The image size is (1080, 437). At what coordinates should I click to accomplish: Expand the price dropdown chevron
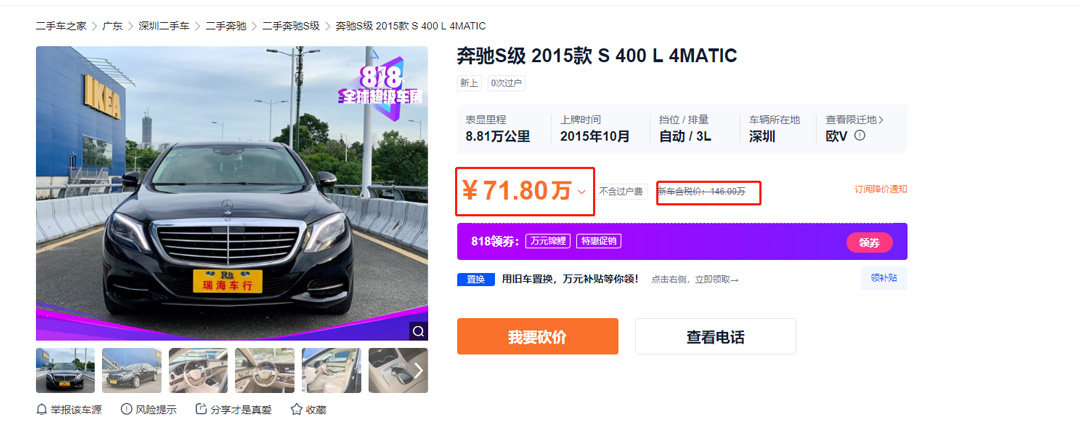(582, 192)
